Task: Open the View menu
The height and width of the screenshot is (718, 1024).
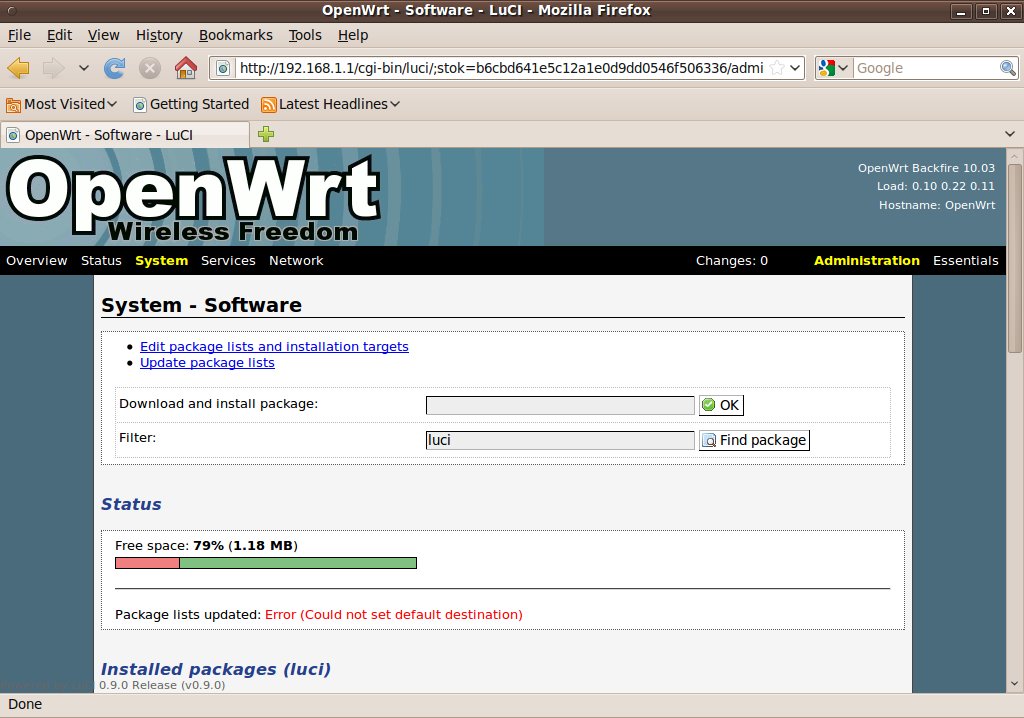Action: tap(103, 35)
